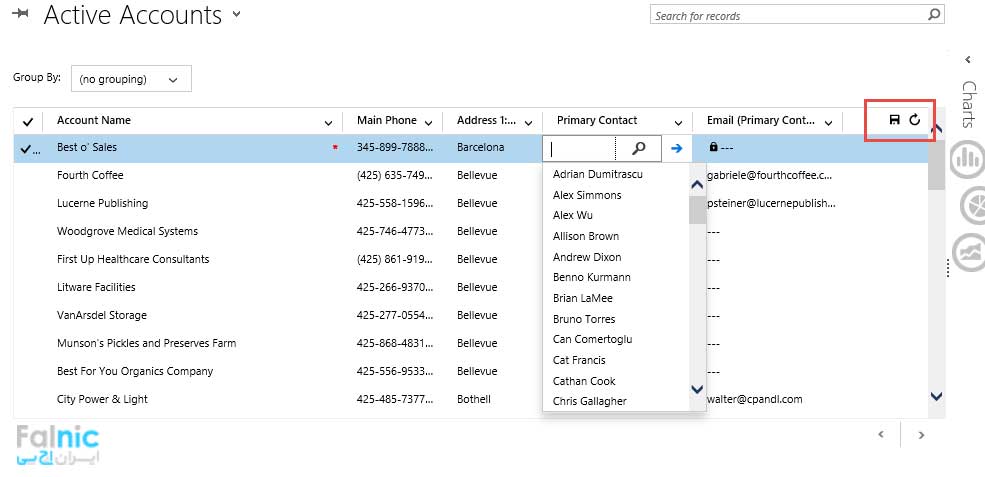Image resolution: width=985 pixels, height=477 pixels.
Task: Open the Litware Facilities account
Action: pos(96,287)
